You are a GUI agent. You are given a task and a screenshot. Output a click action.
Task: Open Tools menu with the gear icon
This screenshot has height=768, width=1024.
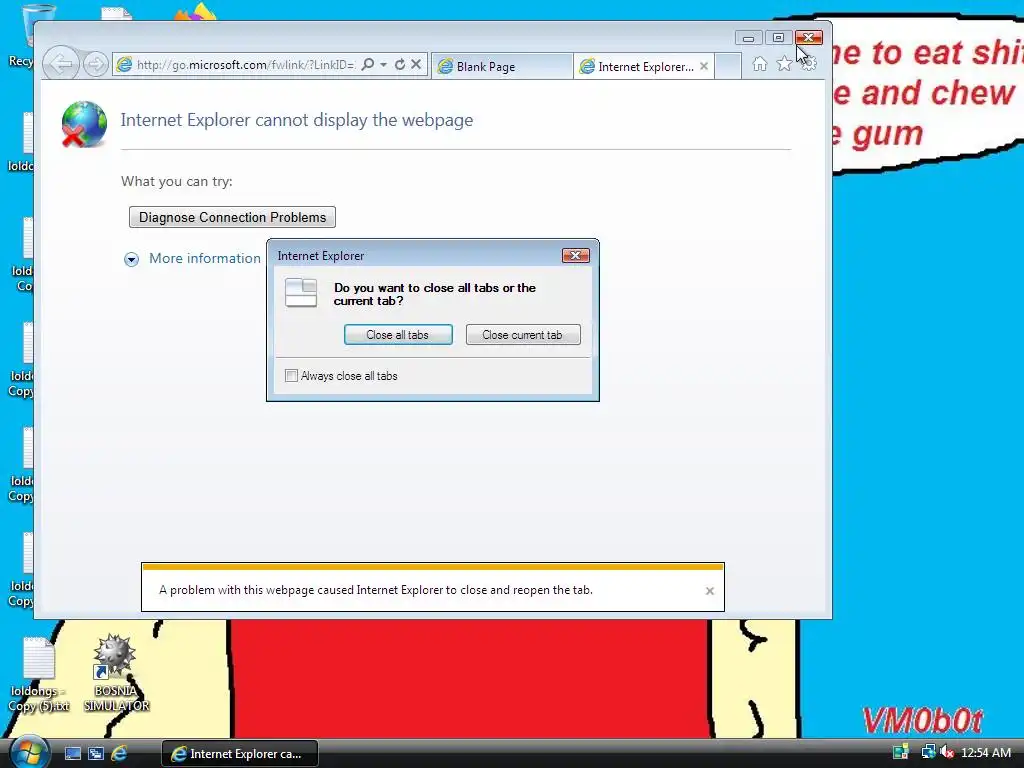(x=808, y=64)
